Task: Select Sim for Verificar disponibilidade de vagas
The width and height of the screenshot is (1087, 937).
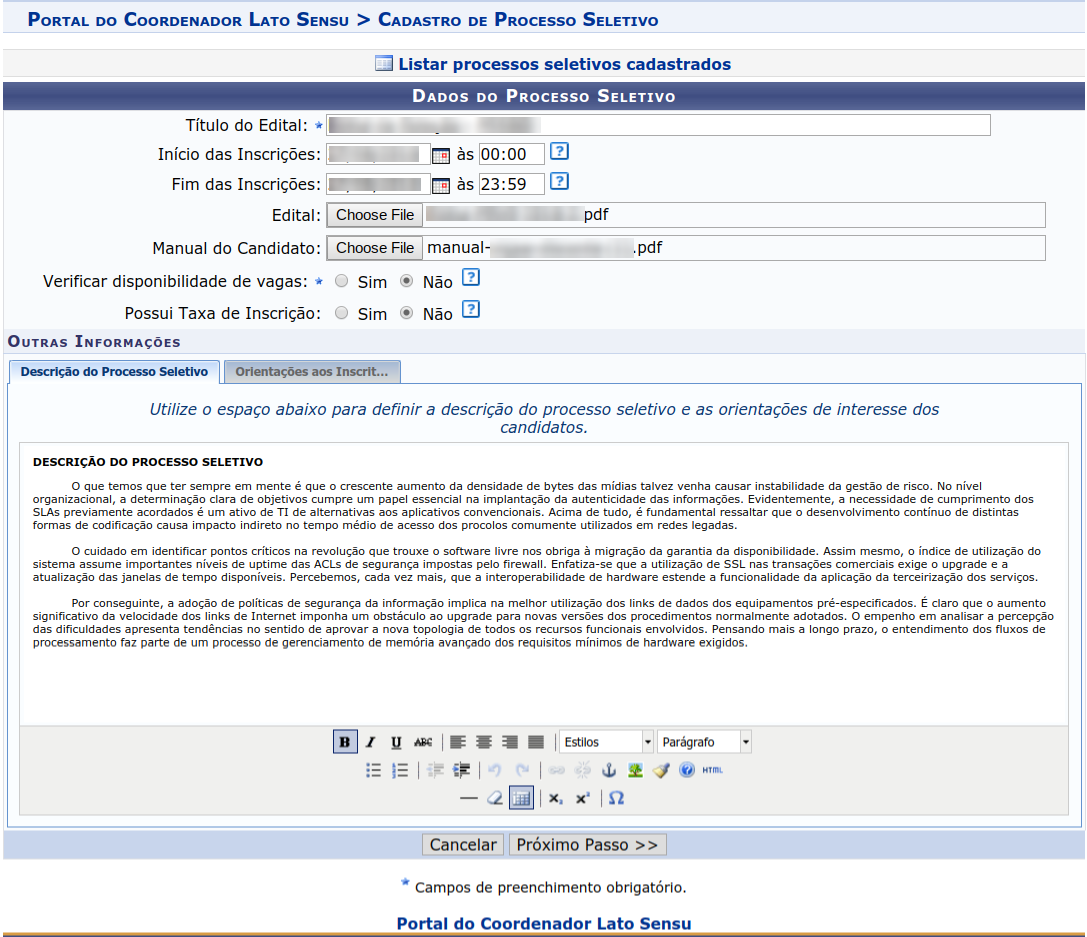Action: coord(341,281)
